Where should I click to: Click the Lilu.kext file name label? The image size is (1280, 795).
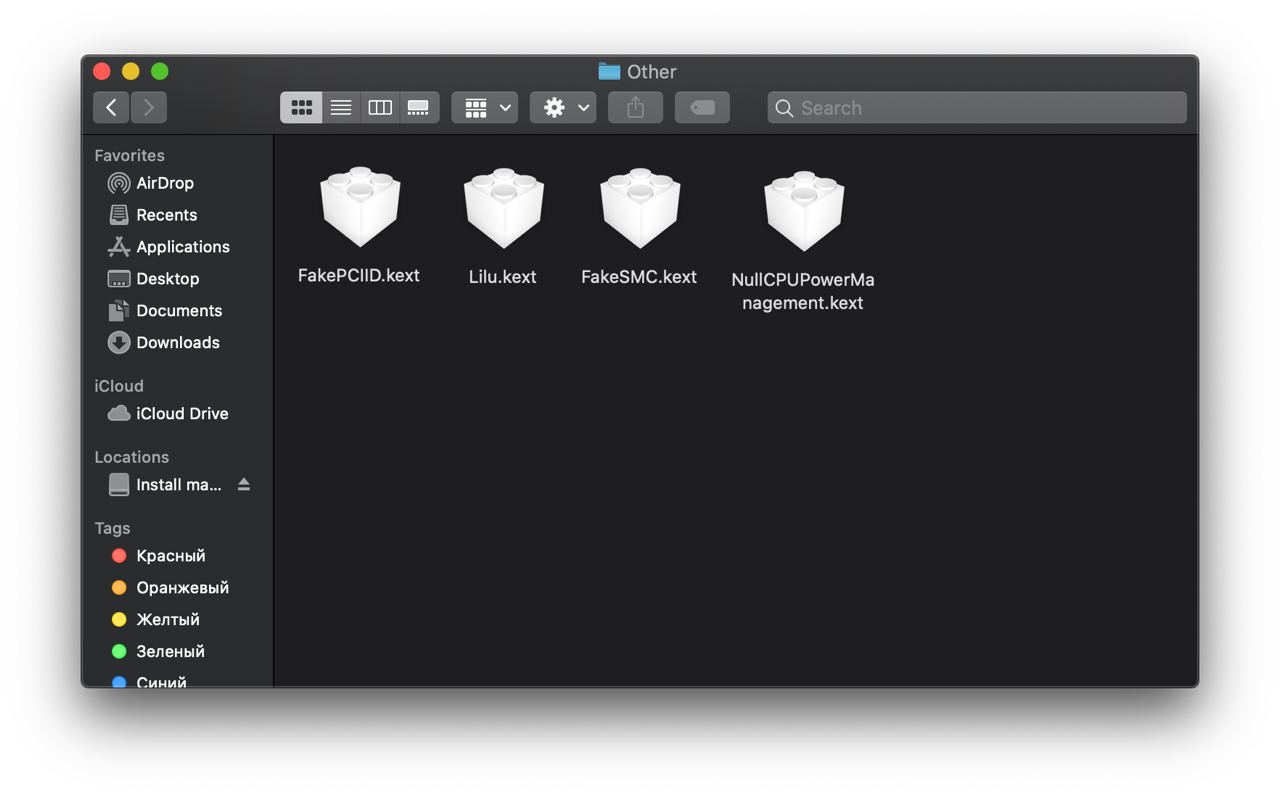(x=503, y=277)
